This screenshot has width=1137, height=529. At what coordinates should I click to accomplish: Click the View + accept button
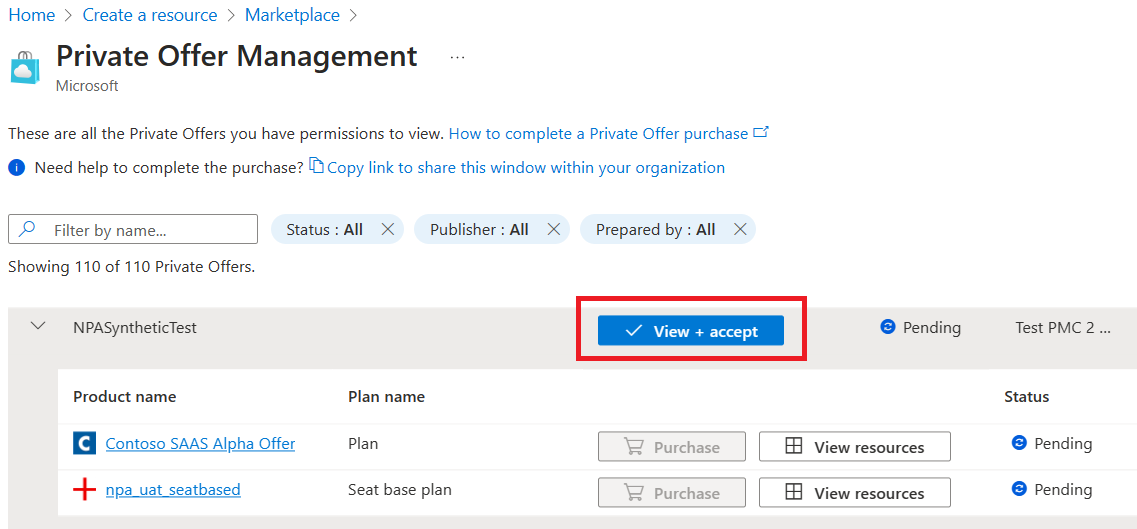[690, 331]
